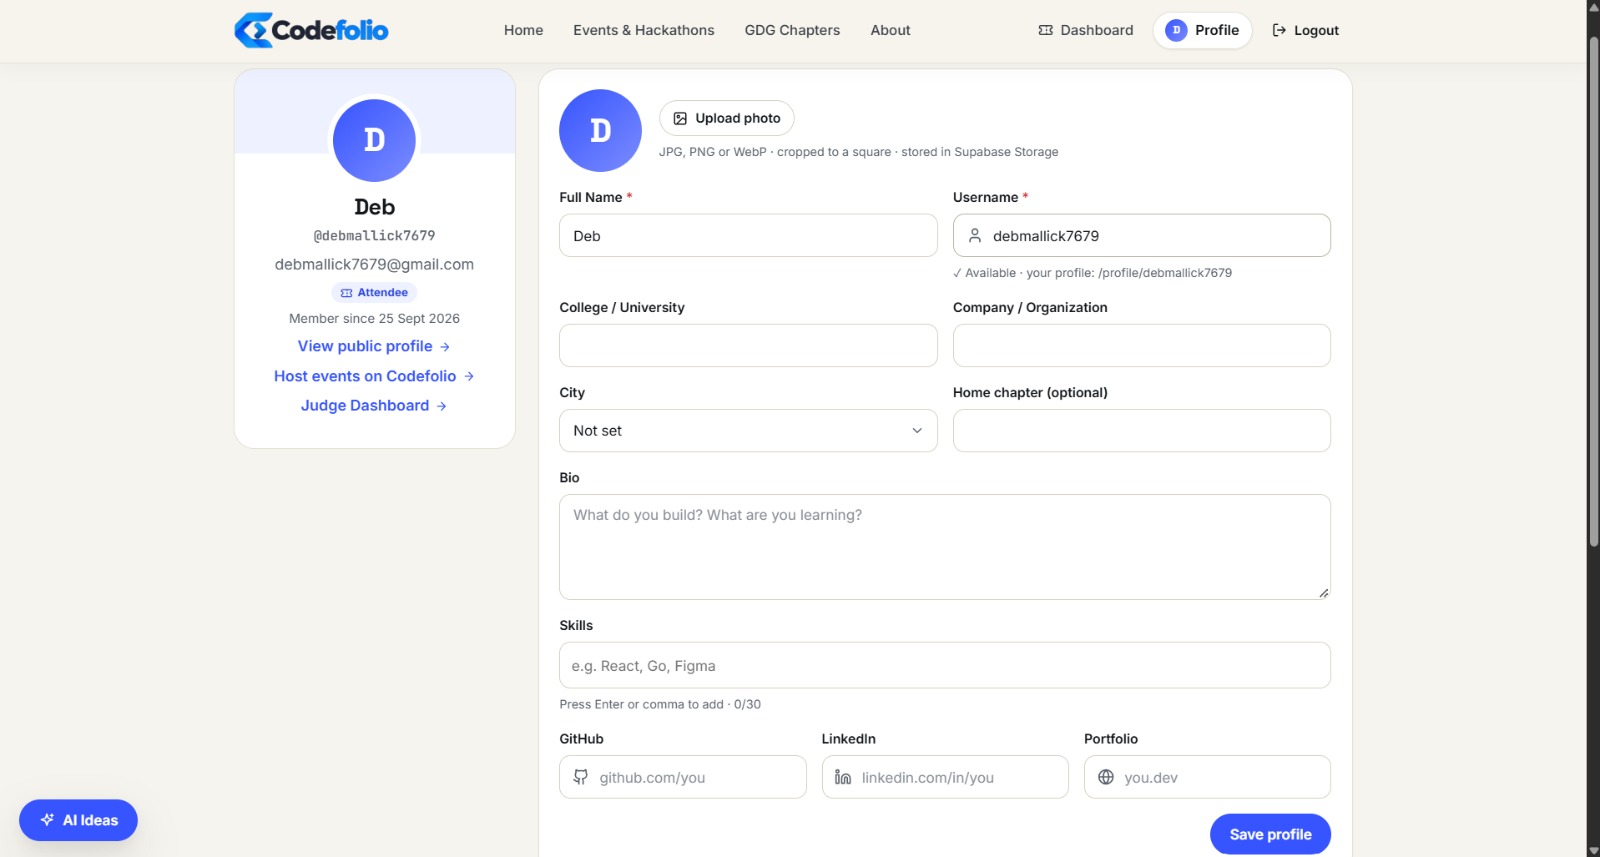Click the arrow next to Judge Dashboard
Screen dimensions: 1600x857
coord(442,406)
